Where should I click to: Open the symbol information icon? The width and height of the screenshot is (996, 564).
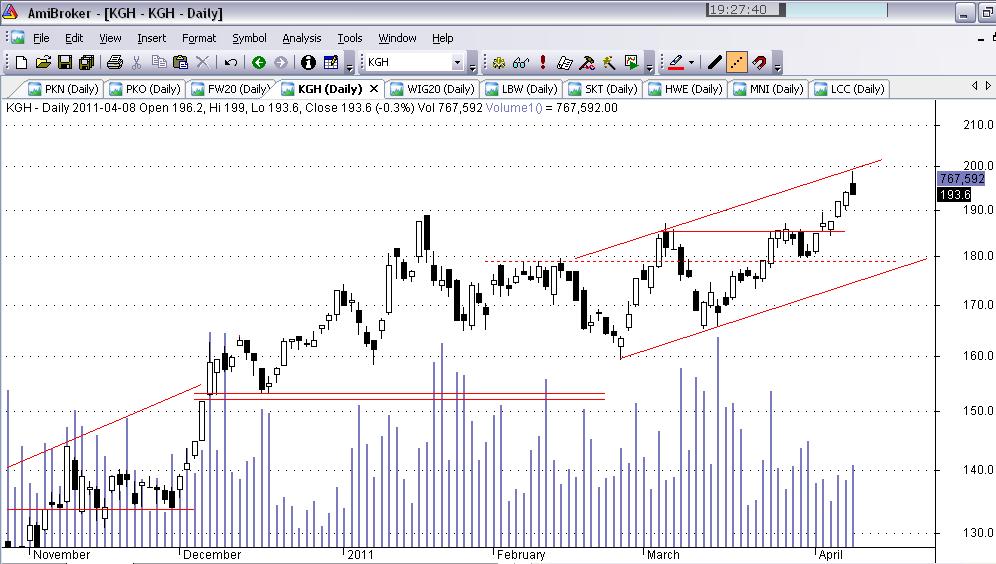coord(308,63)
